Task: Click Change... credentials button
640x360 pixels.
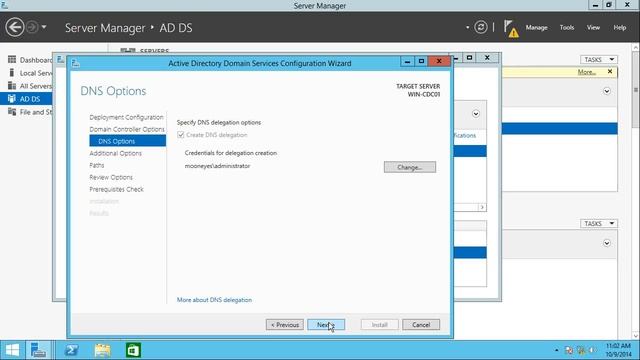Action: [x=409, y=167]
